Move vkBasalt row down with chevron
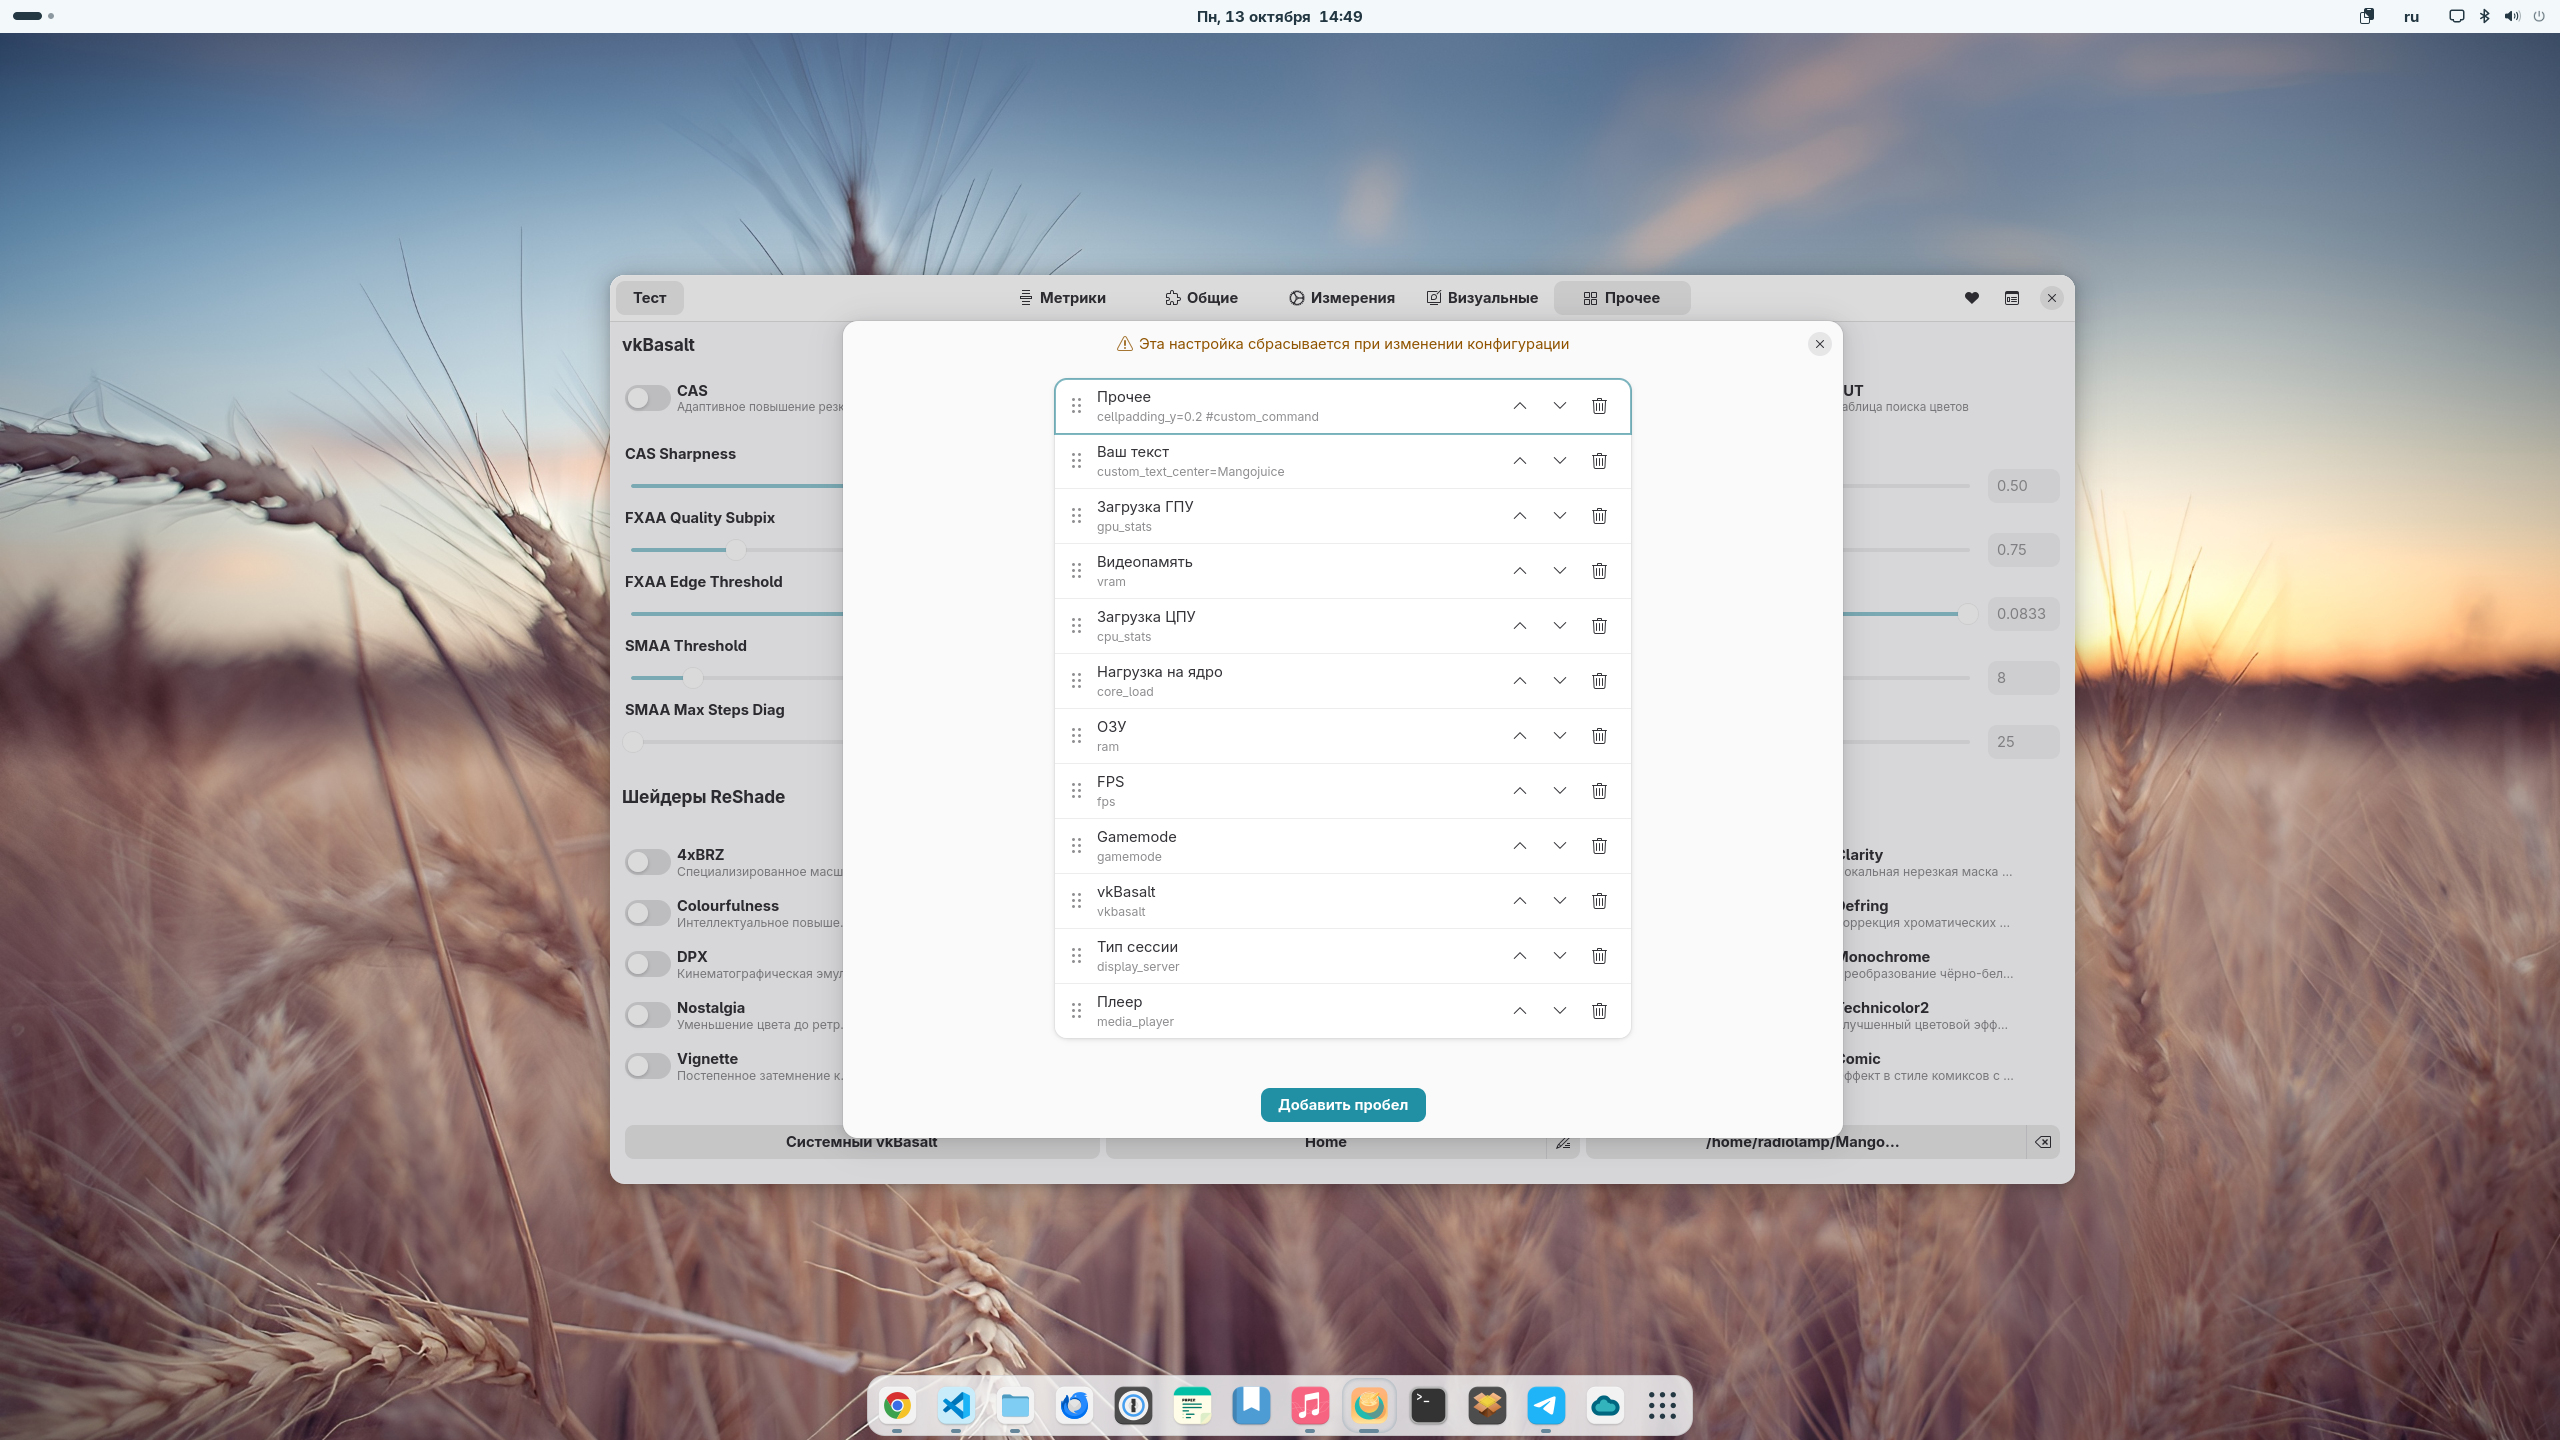The image size is (2560, 1440). click(x=1559, y=901)
